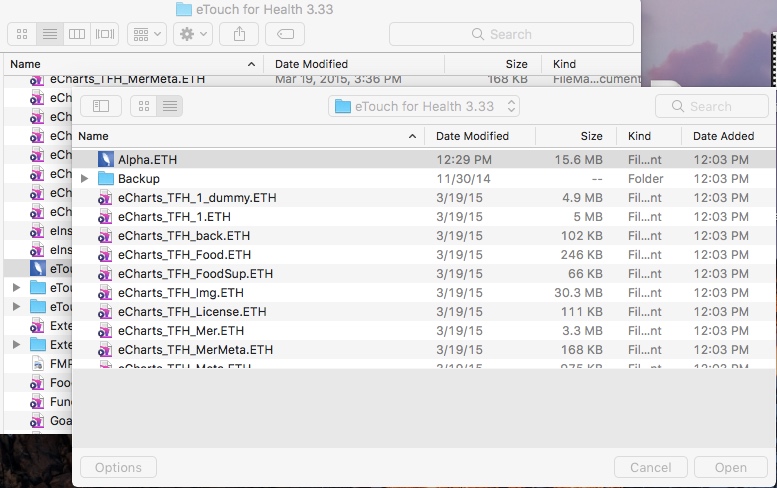
Task: Open the item arrangement dropdown in Finder
Action: tap(147, 34)
